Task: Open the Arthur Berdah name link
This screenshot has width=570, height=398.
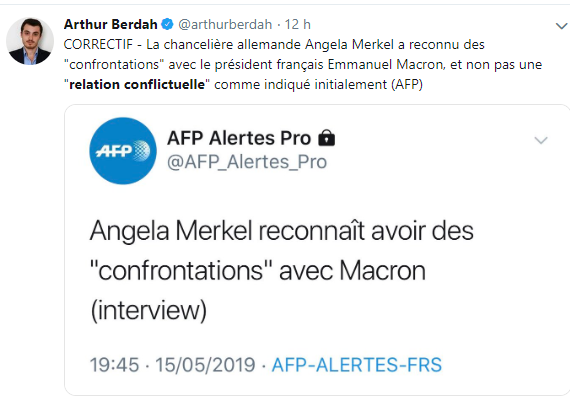Action: 111,24
